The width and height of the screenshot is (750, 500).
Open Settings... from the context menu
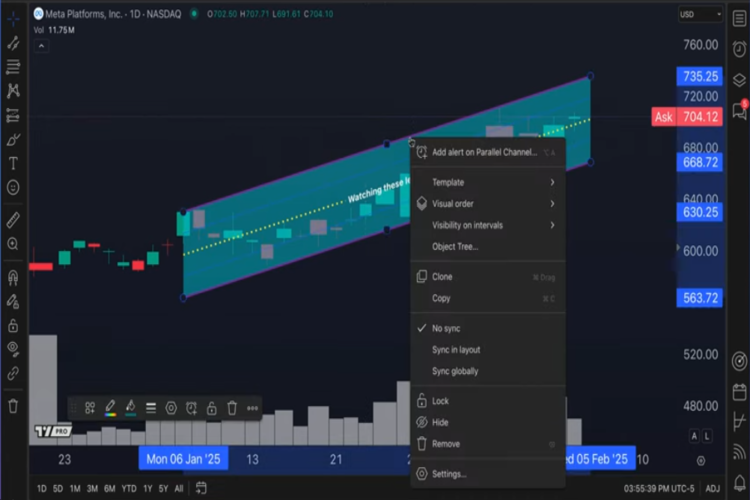pos(449,474)
